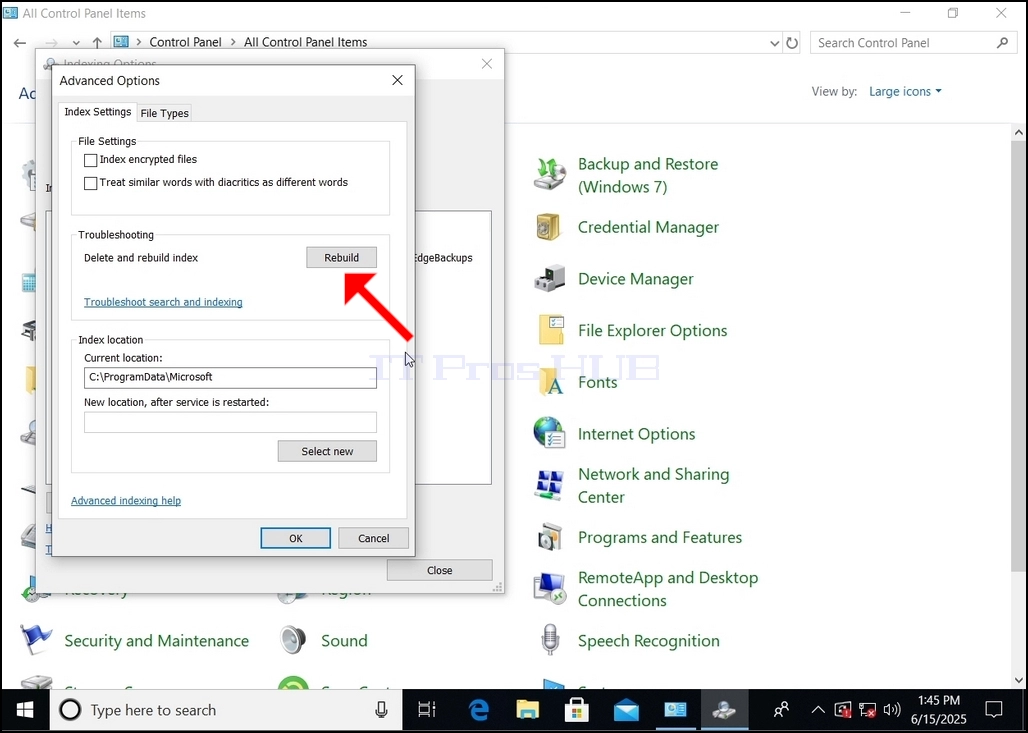This screenshot has height=733, width=1028.
Task: Click the New location text field
Action: (x=230, y=422)
